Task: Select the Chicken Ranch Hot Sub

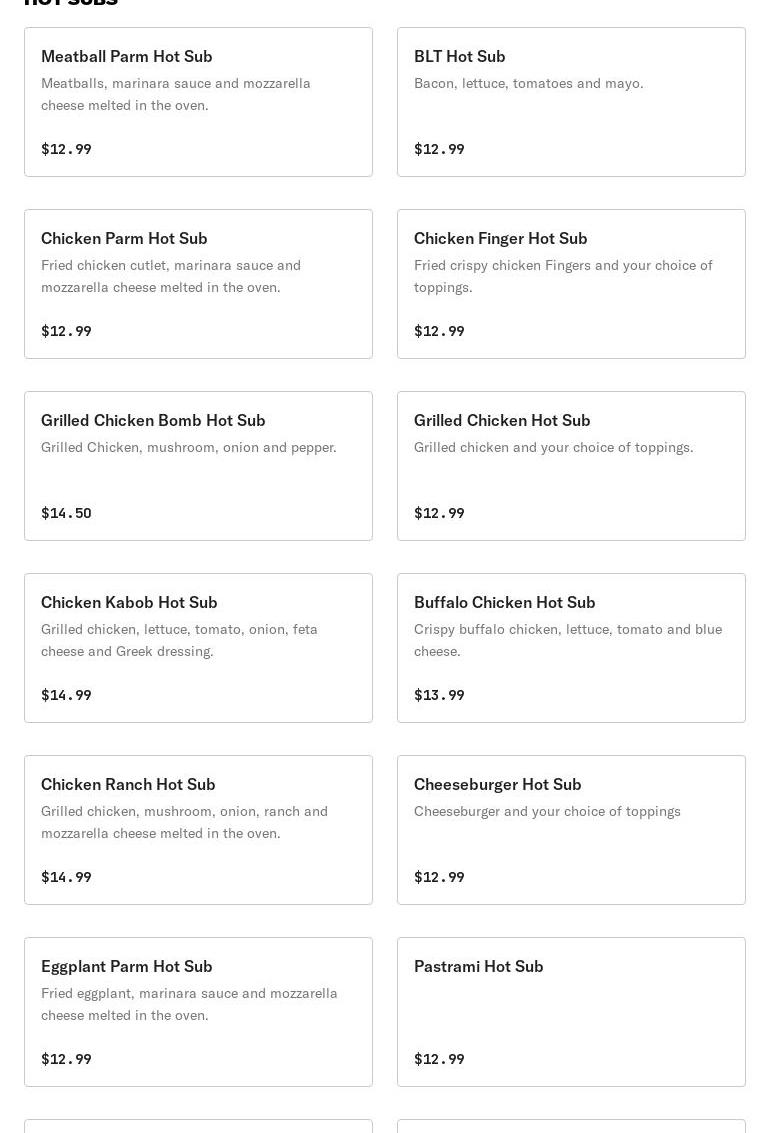Action: 199,830
